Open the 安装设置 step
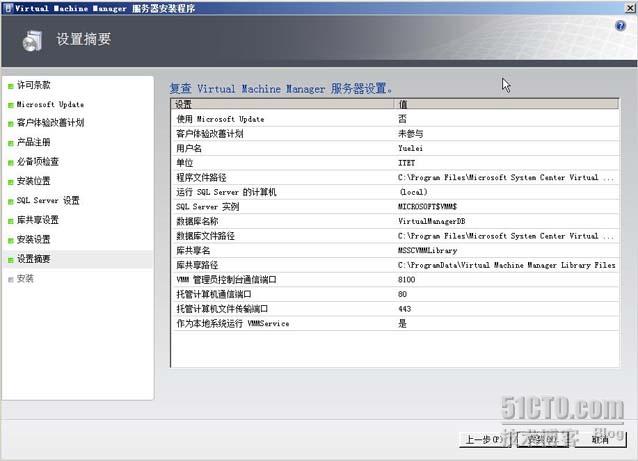The height and width of the screenshot is (461, 638). (x=34, y=239)
